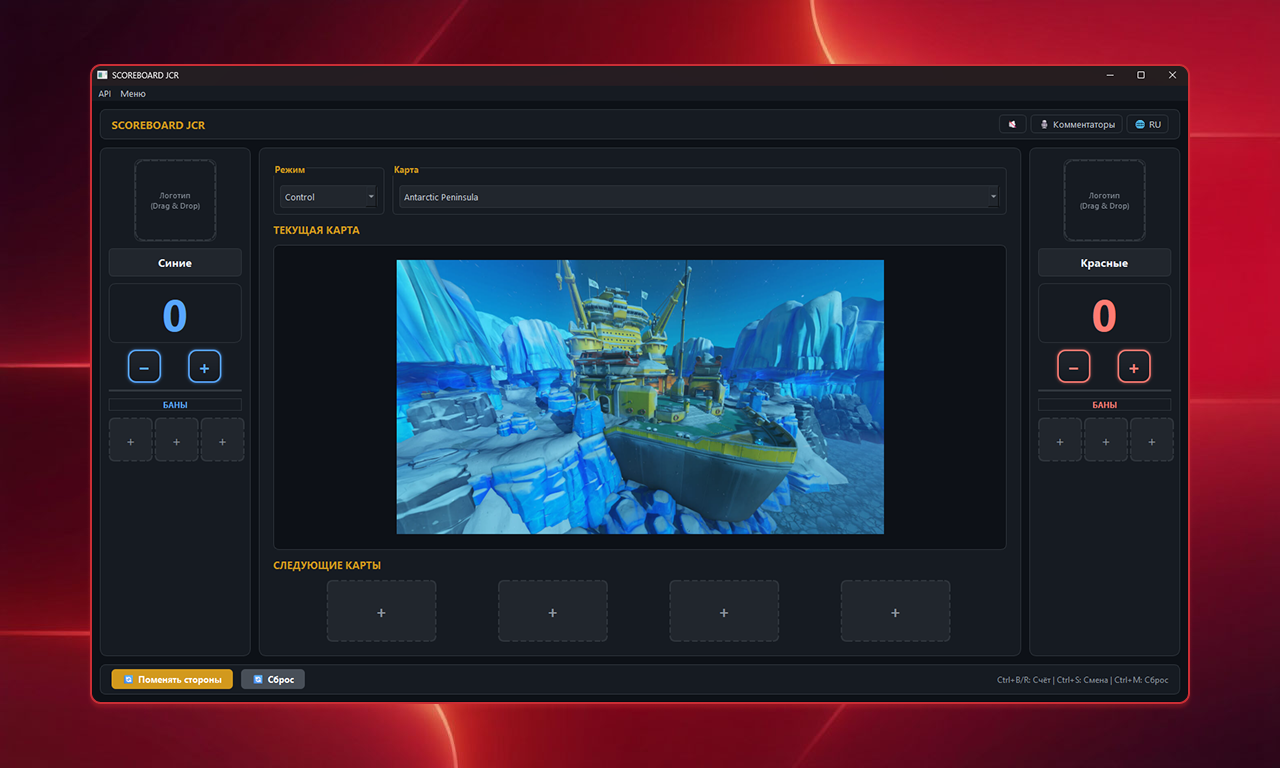
Task: Increase the blue team score
Action: point(204,367)
